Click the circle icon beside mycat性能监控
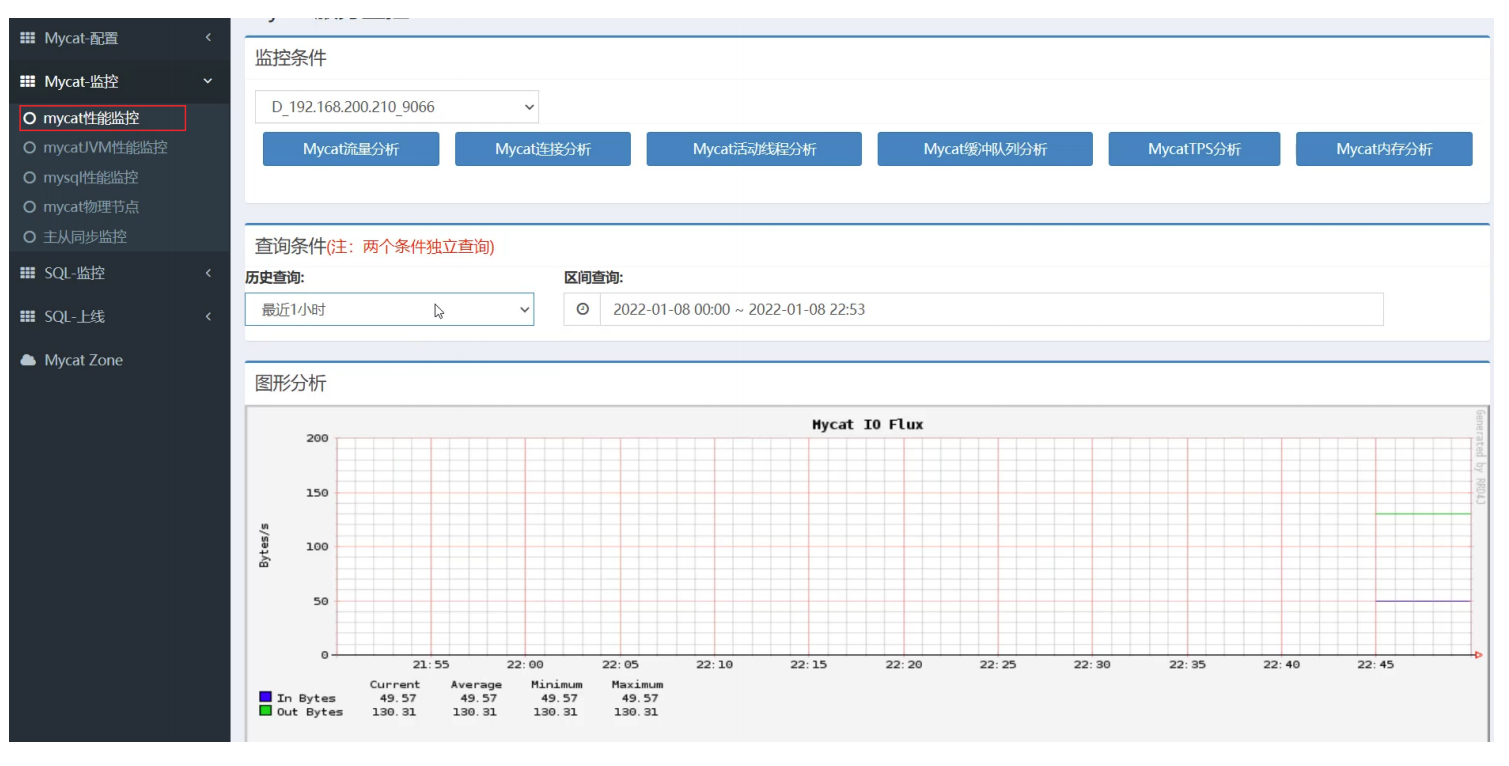 (29, 118)
